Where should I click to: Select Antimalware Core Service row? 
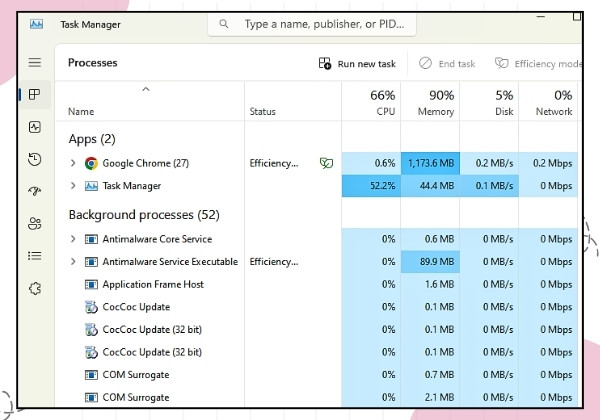pyautogui.click(x=316, y=239)
